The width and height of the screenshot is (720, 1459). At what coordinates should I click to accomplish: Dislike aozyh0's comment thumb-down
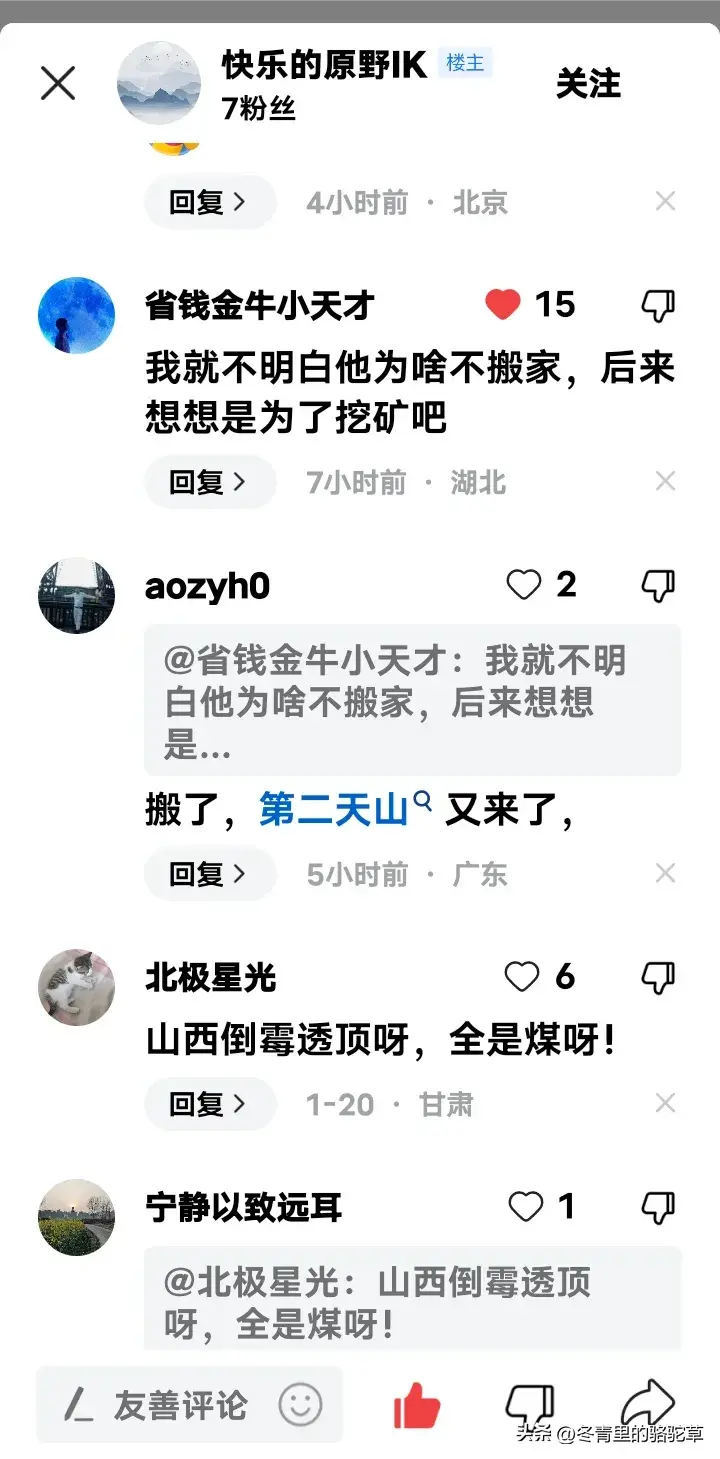658,586
